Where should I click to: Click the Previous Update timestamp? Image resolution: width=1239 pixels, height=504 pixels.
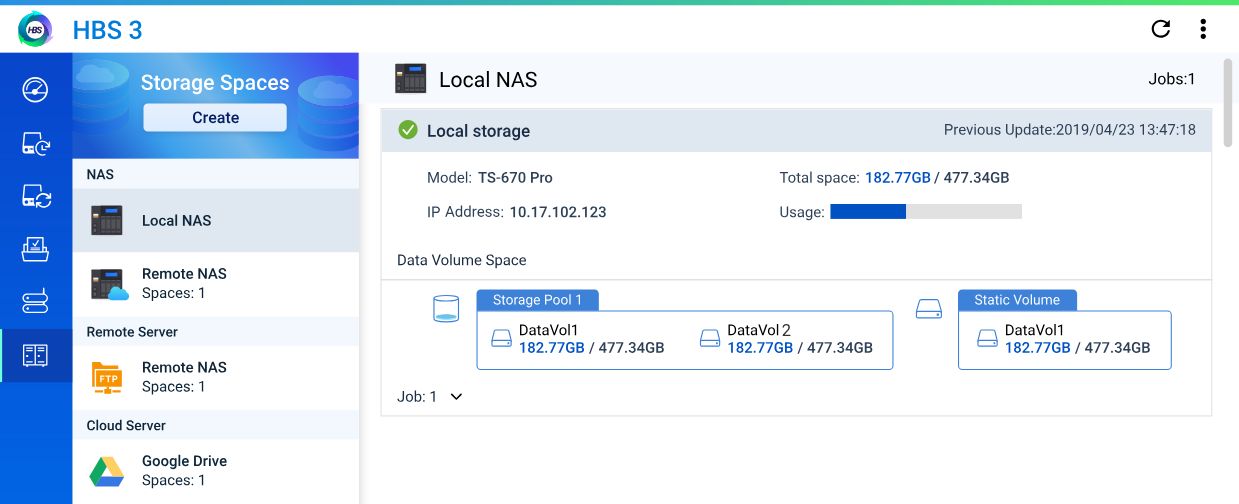[x=1070, y=130]
